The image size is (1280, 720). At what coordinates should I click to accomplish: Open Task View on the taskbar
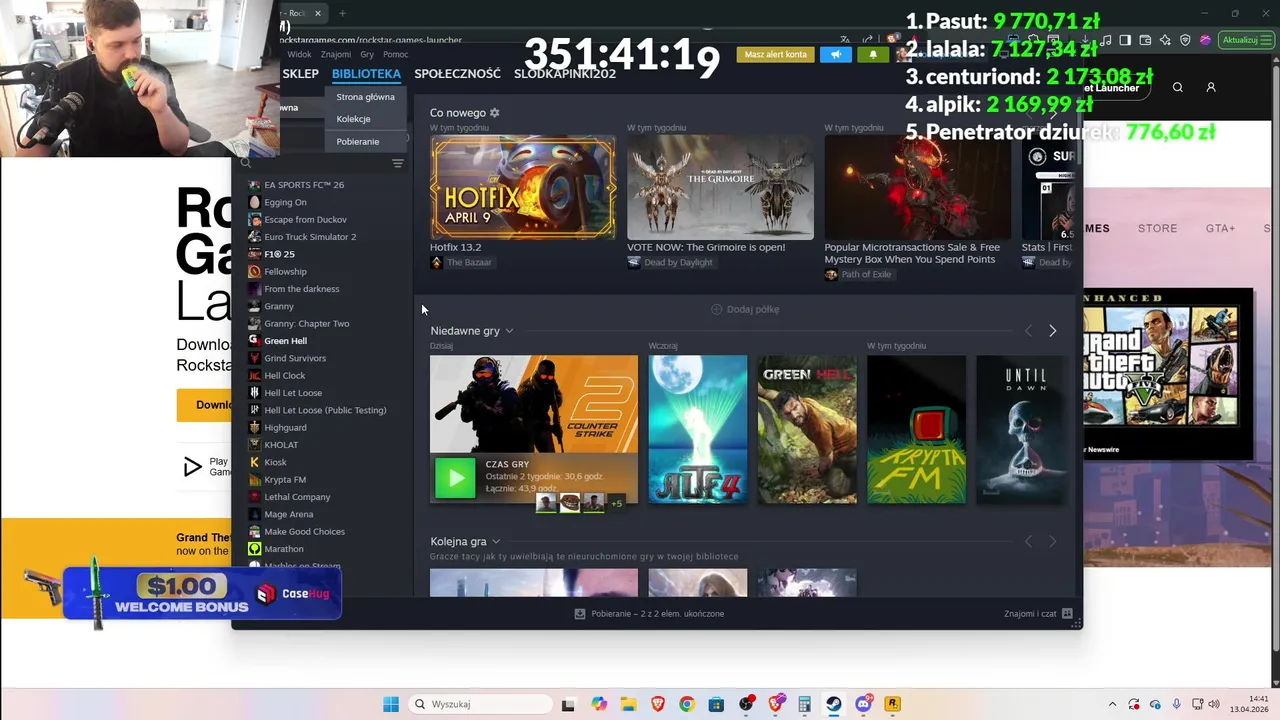tap(568, 704)
